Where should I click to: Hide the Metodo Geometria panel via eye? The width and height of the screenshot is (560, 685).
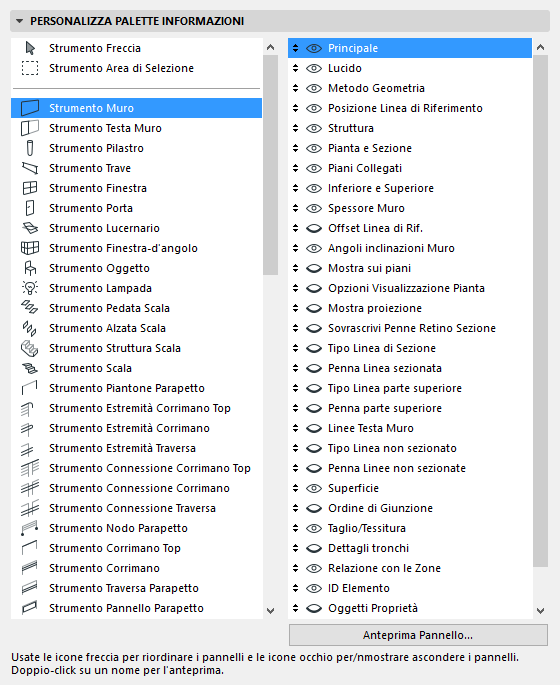coord(314,88)
